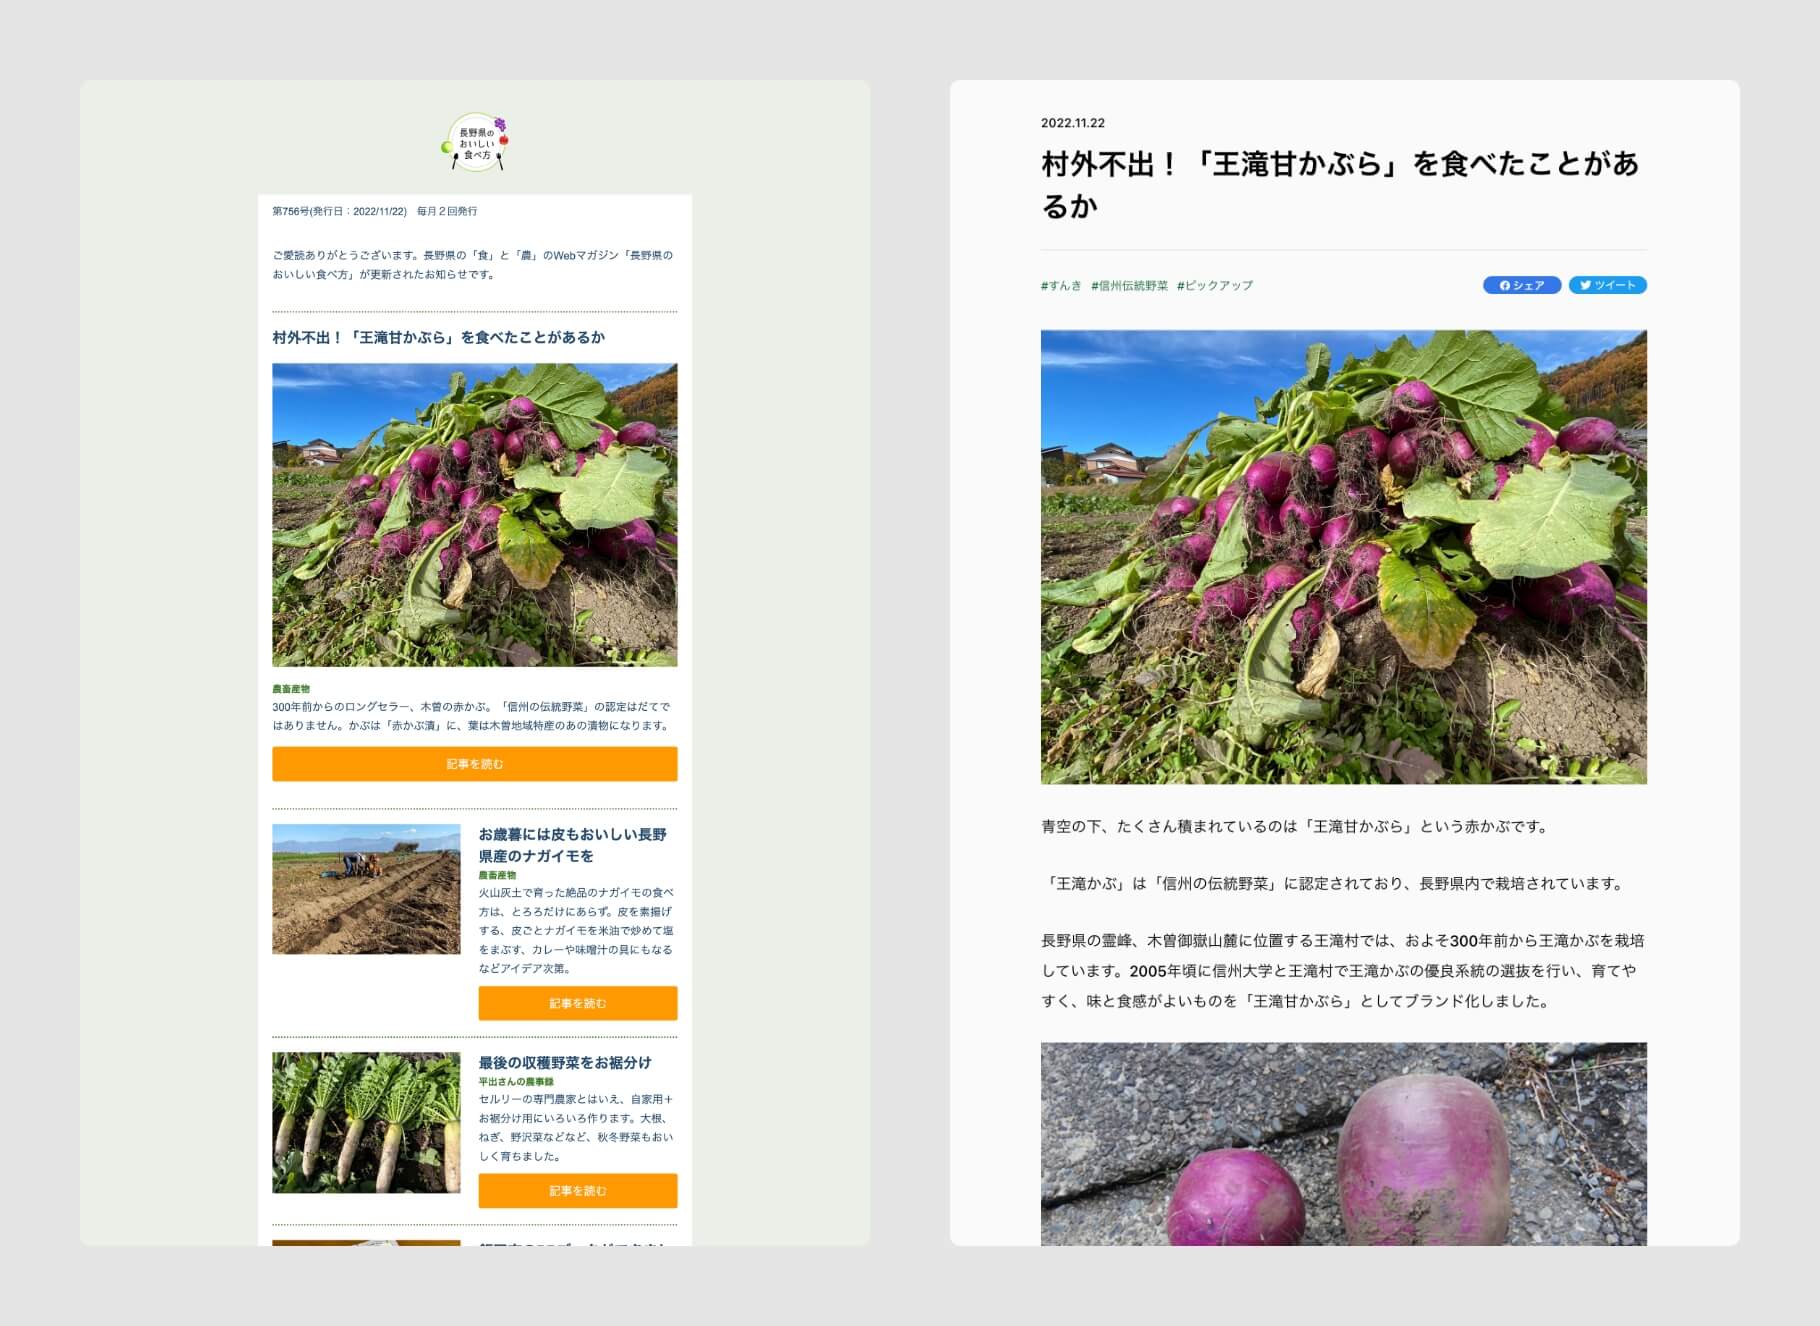Viewport: 1820px width, 1326px height.
Task: Click the #ピックアップ hashtag
Action: [x=1215, y=286]
